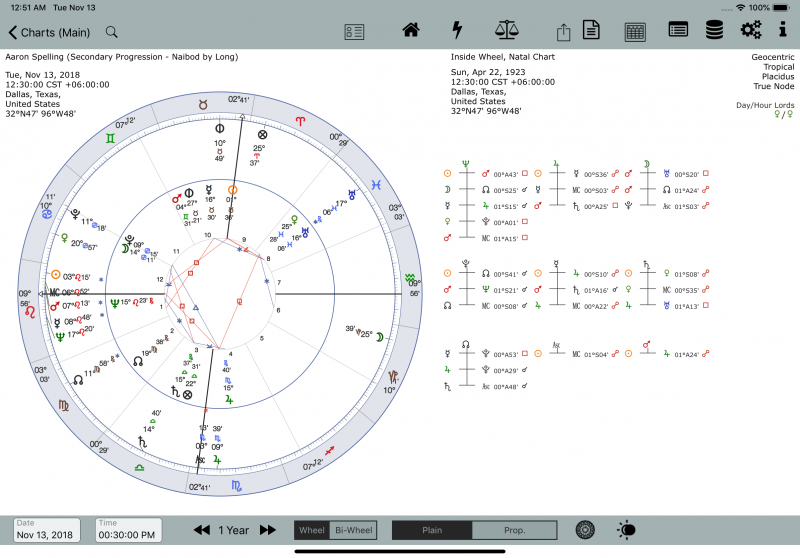Tap the share/export icon
Image resolution: width=800 pixels, height=558 pixels.
(563, 32)
